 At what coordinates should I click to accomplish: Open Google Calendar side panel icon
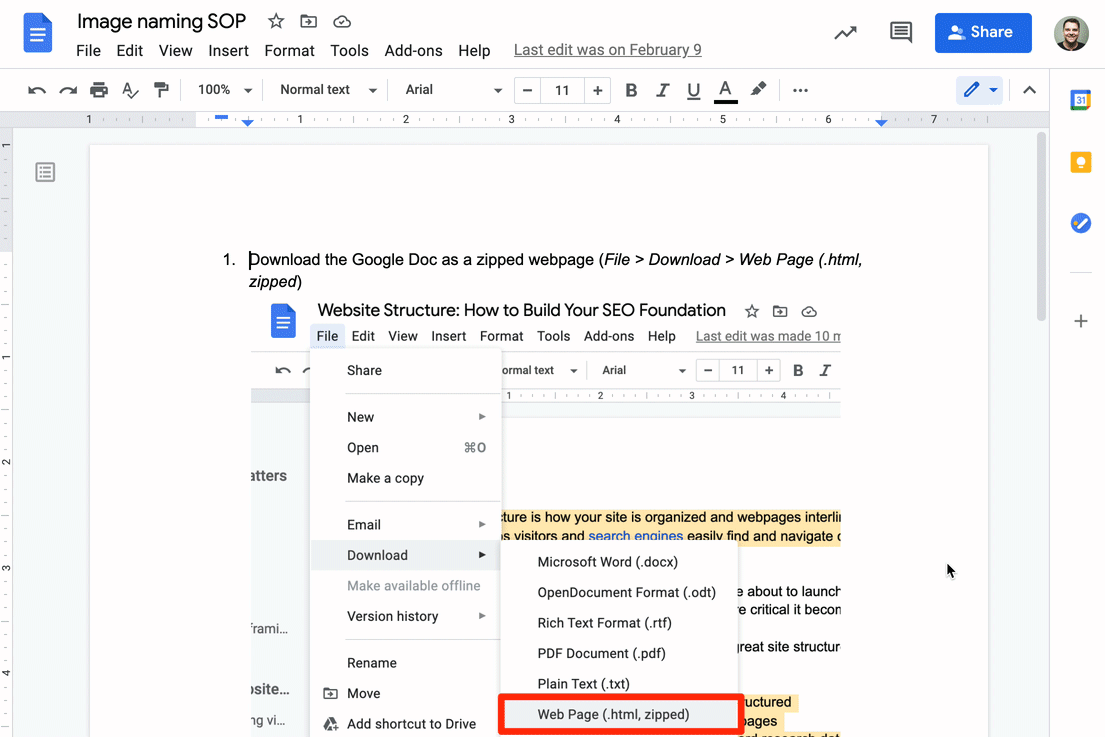[1080, 100]
